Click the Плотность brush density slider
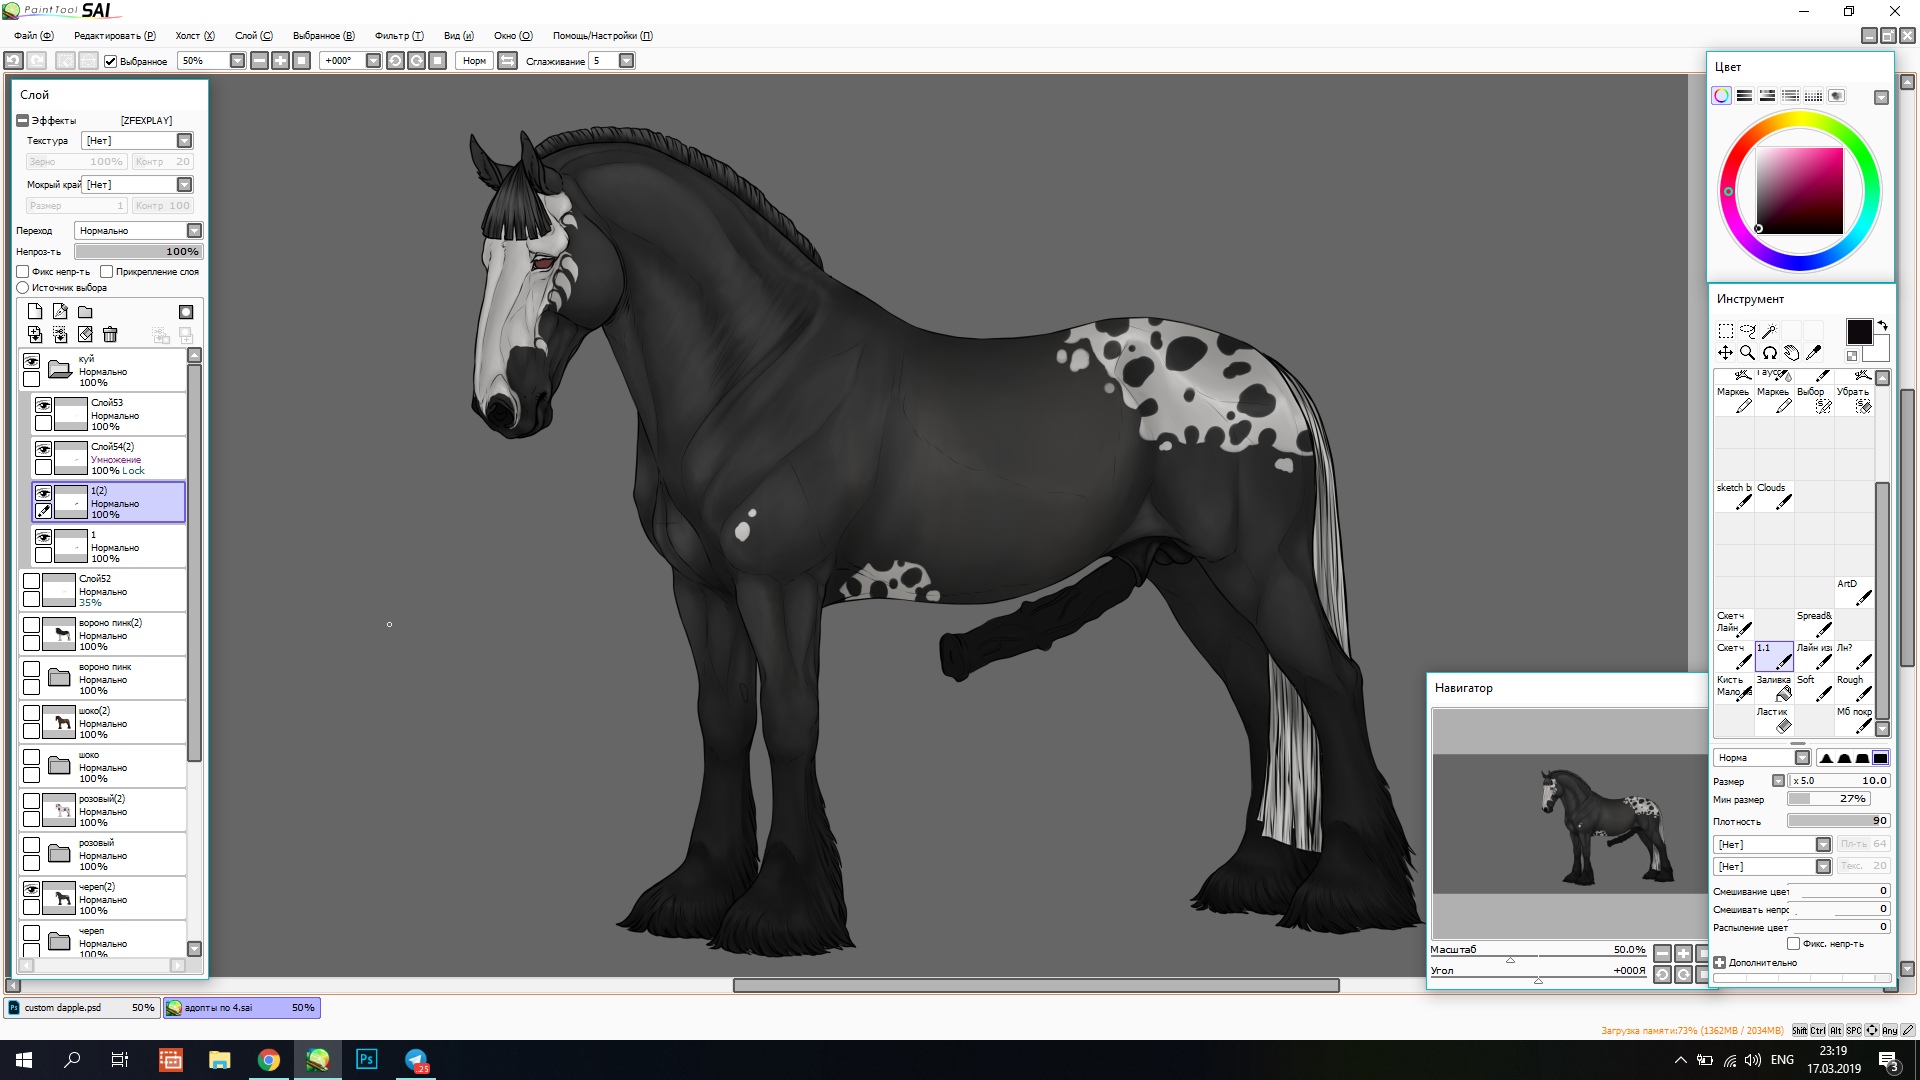The width and height of the screenshot is (1920, 1080). [x=1837, y=821]
